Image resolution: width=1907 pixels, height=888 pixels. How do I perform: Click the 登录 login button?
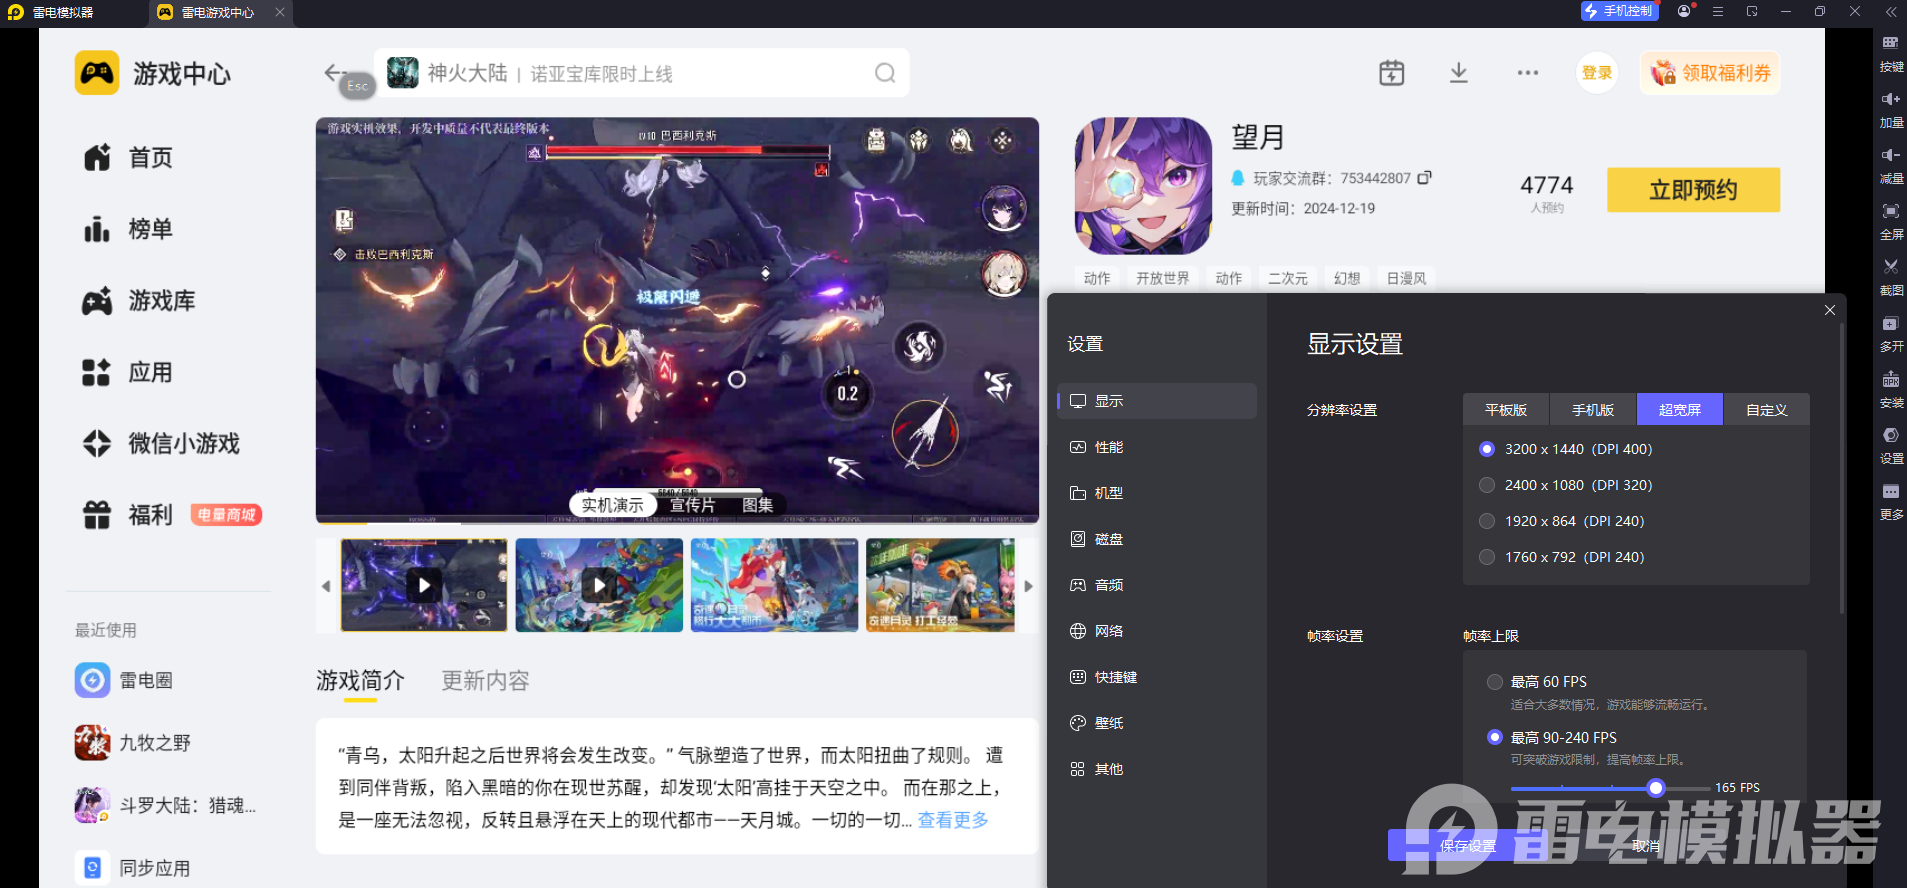(x=1597, y=73)
